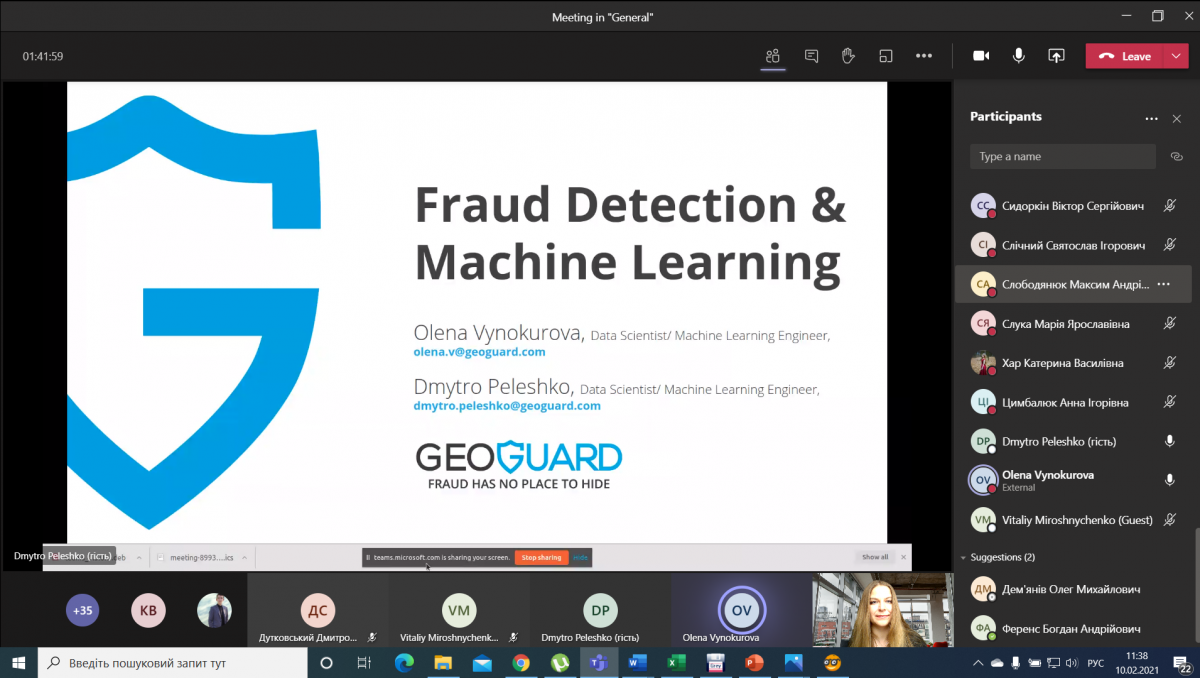
Task: Show the +35 additional participants
Action: pos(83,609)
